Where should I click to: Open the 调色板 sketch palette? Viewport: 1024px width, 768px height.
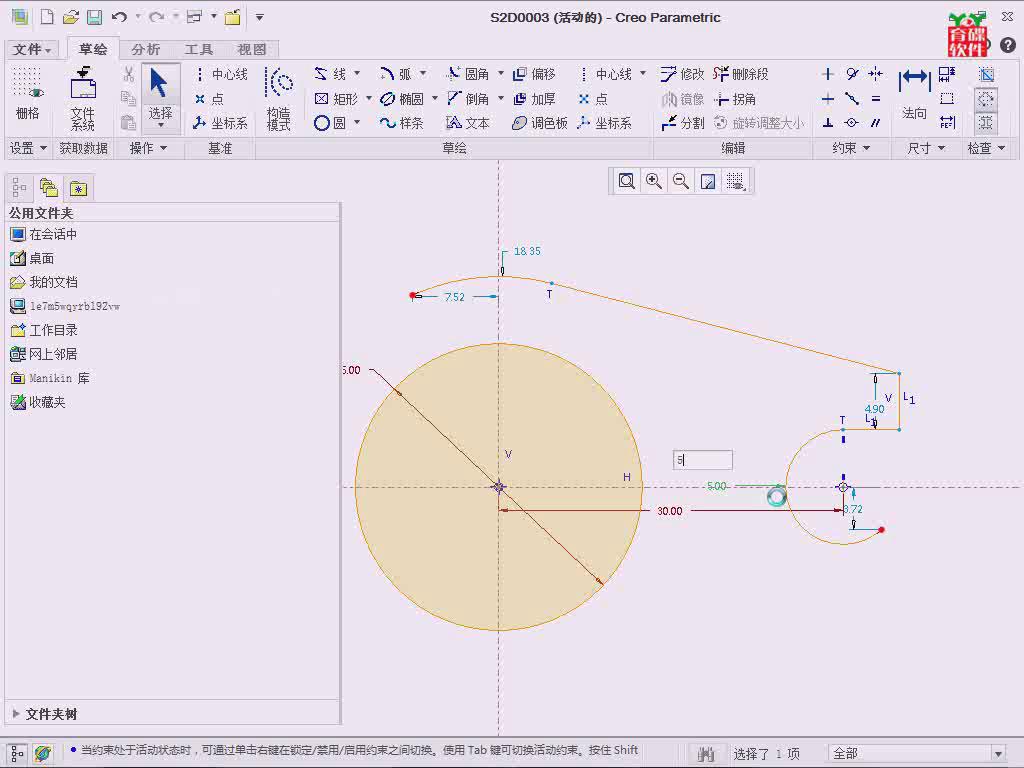pyautogui.click(x=540, y=123)
